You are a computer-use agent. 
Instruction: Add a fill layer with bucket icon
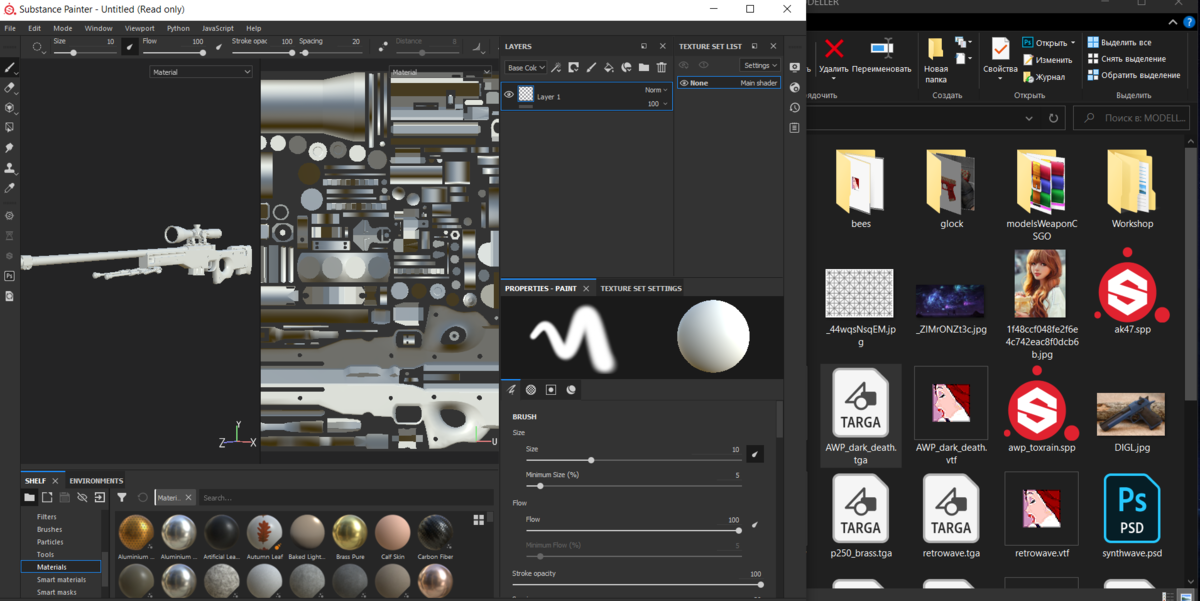609,68
